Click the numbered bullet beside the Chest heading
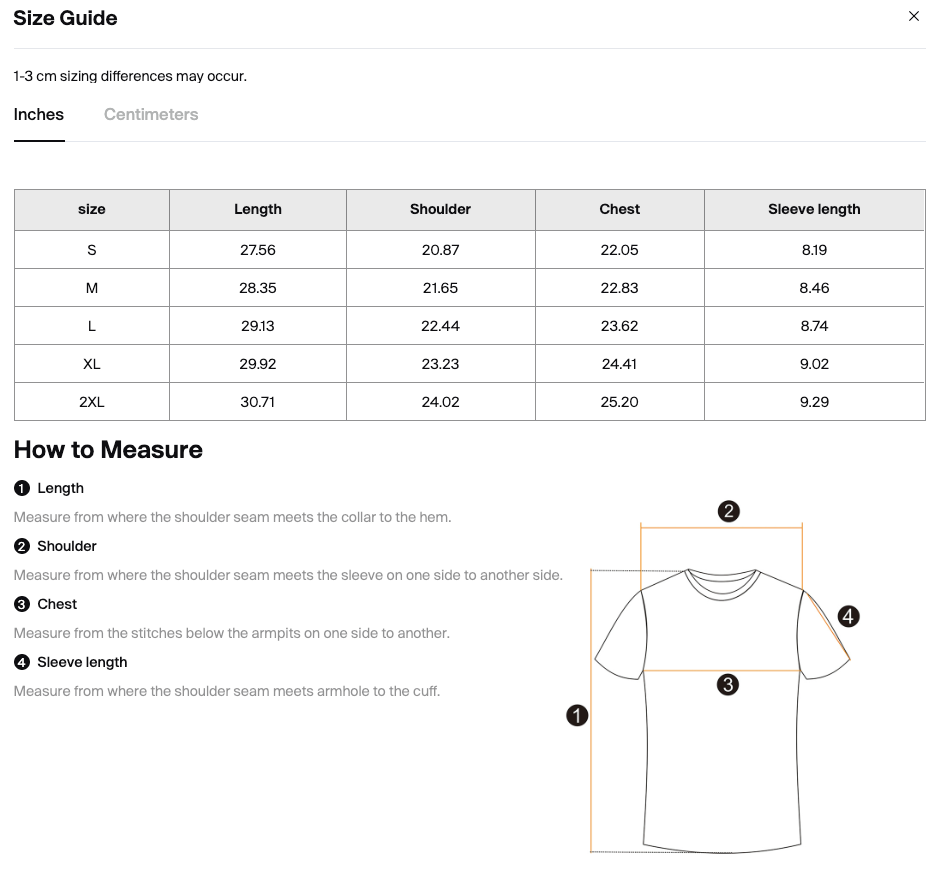The height and width of the screenshot is (876, 937). [22, 605]
